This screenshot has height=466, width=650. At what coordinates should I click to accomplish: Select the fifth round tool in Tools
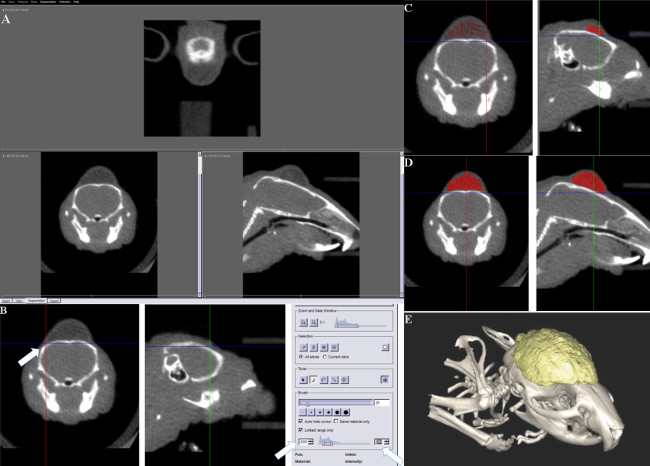point(344,380)
